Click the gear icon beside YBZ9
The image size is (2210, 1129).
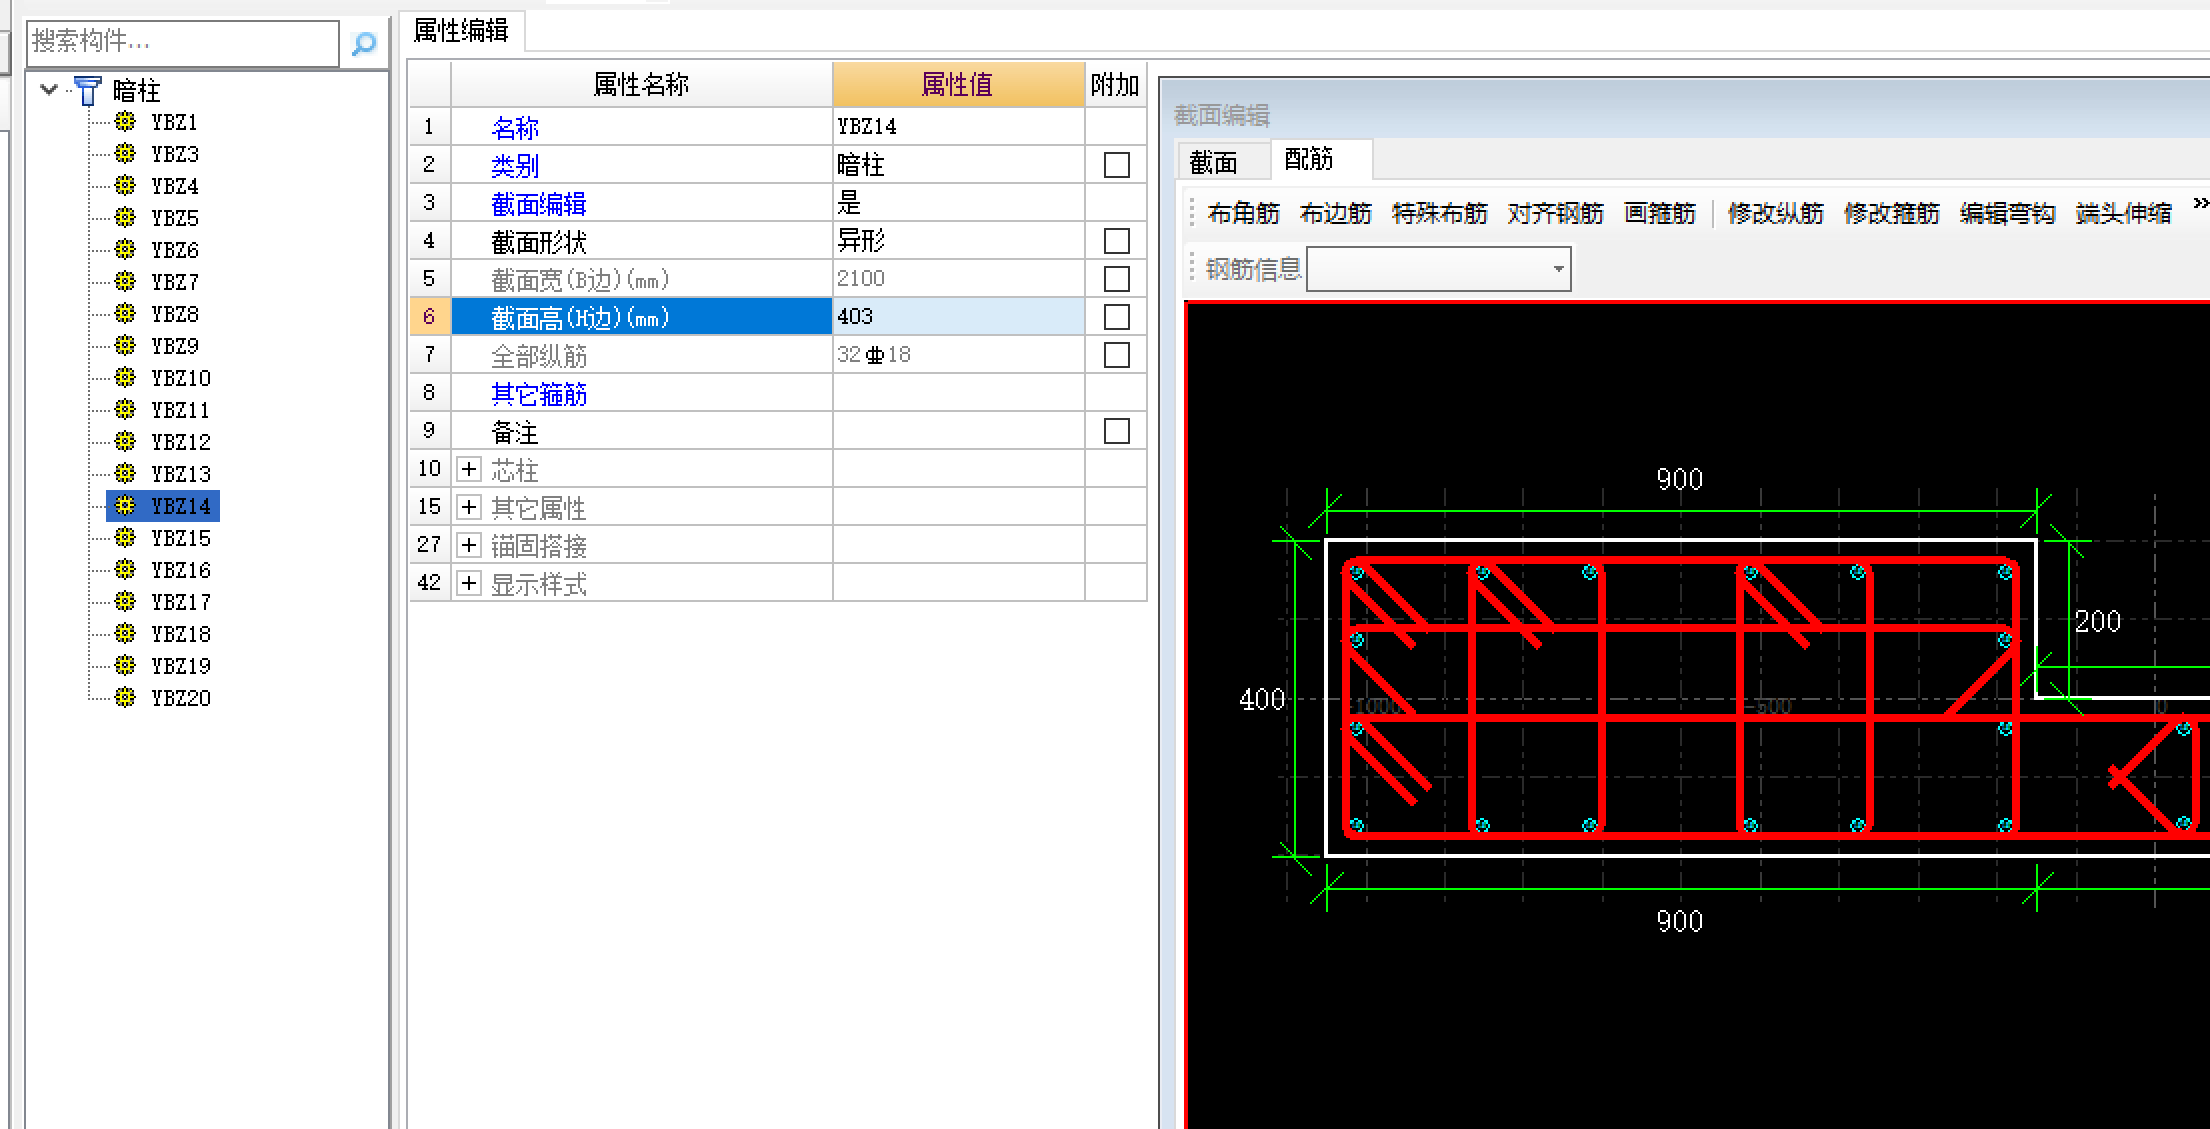[x=125, y=346]
